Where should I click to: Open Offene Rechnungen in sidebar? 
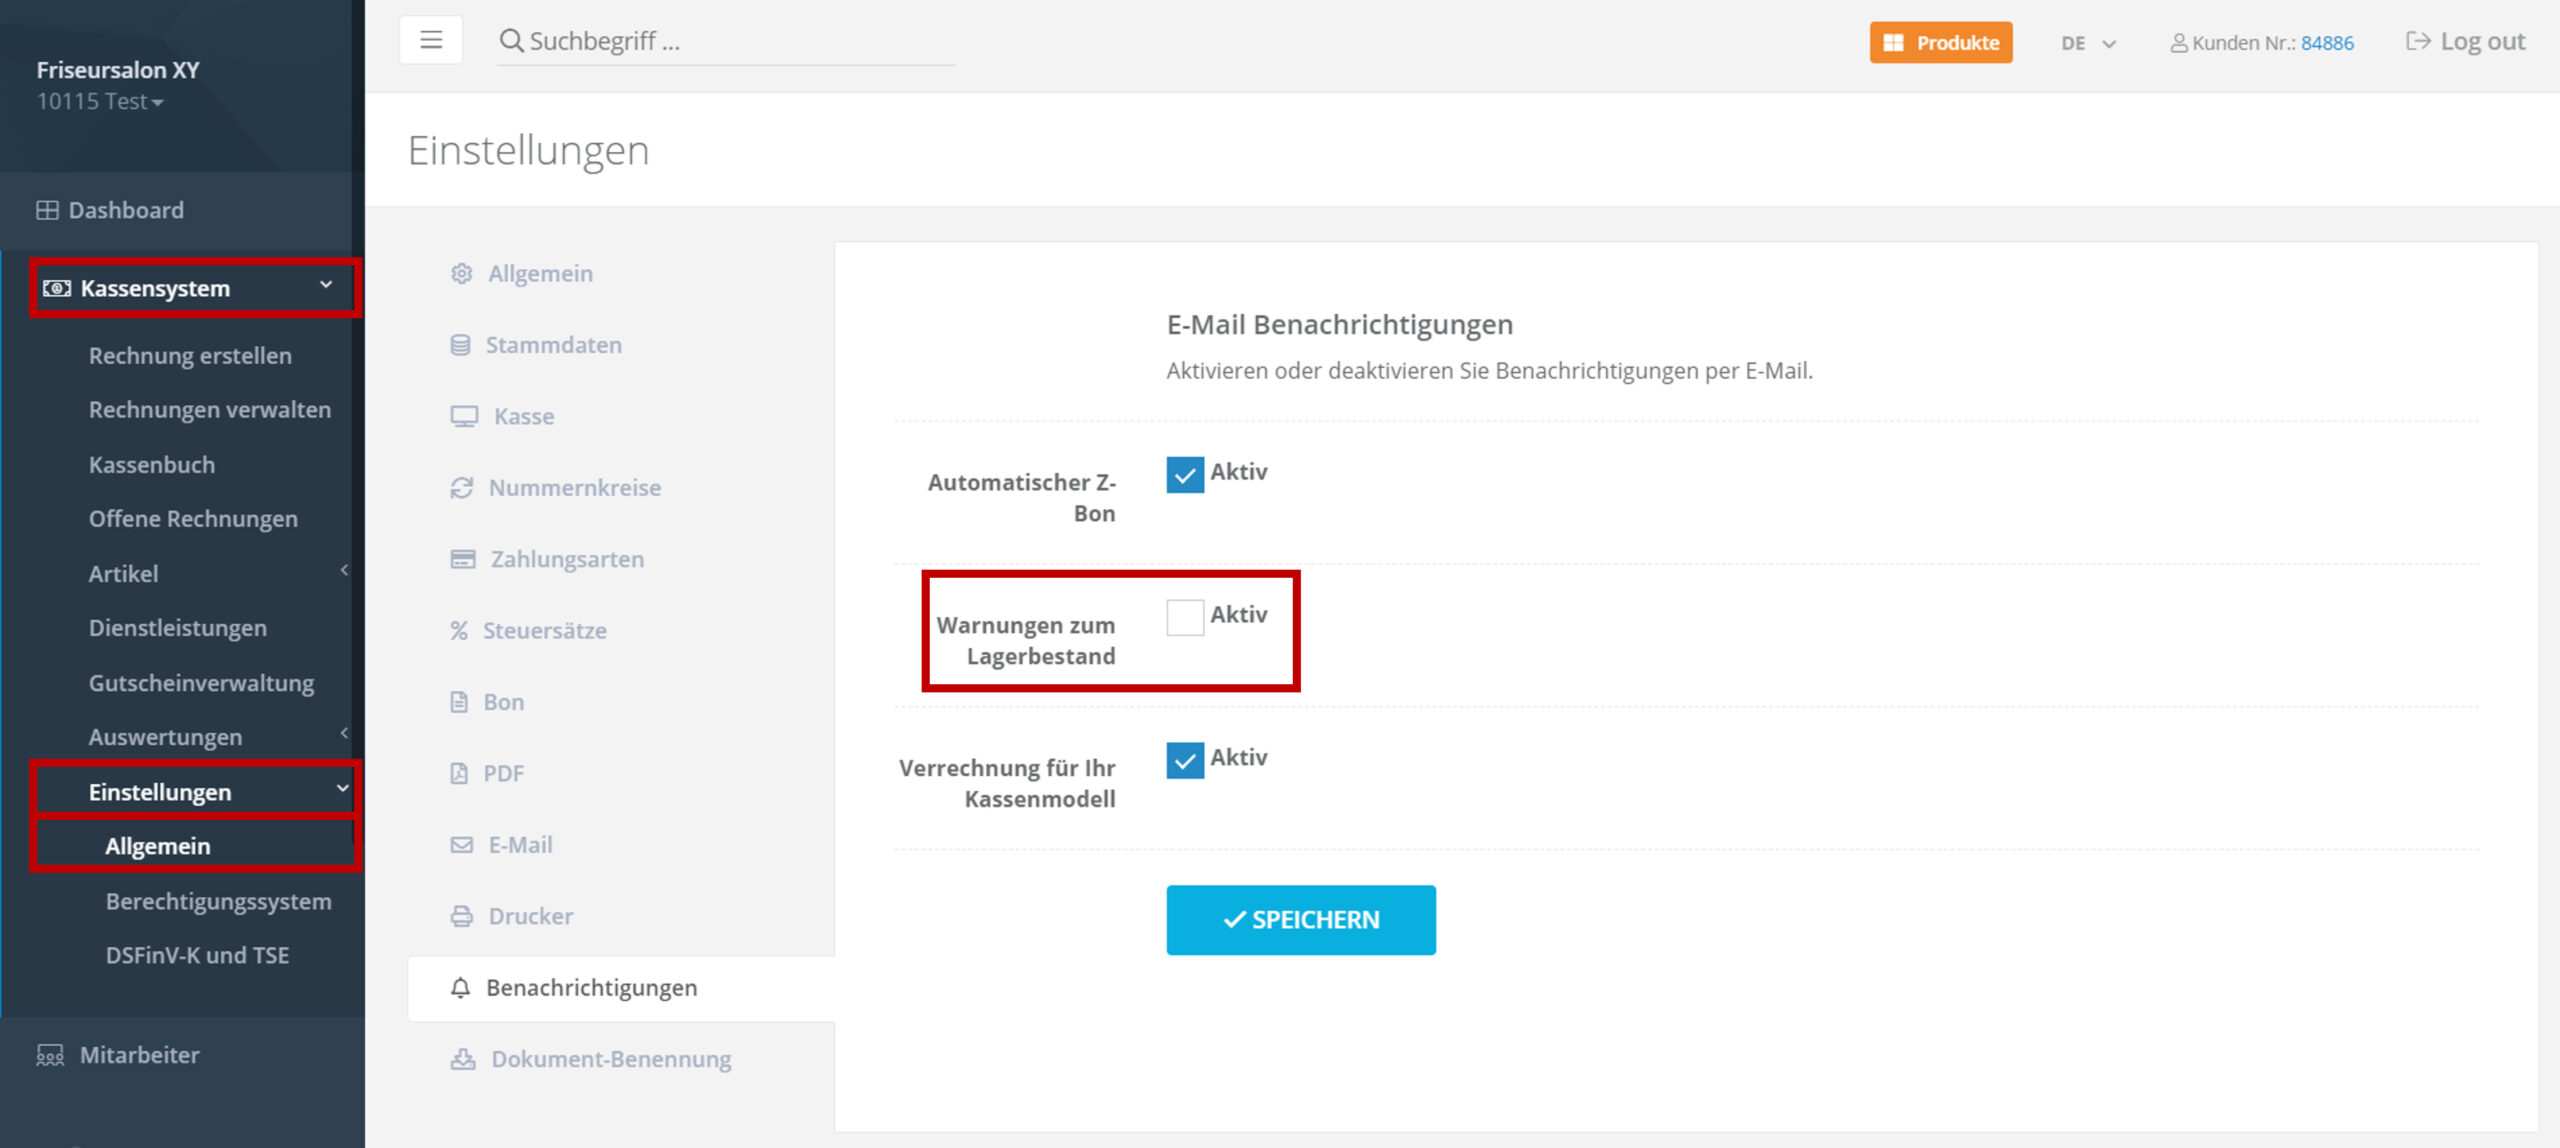(x=193, y=518)
